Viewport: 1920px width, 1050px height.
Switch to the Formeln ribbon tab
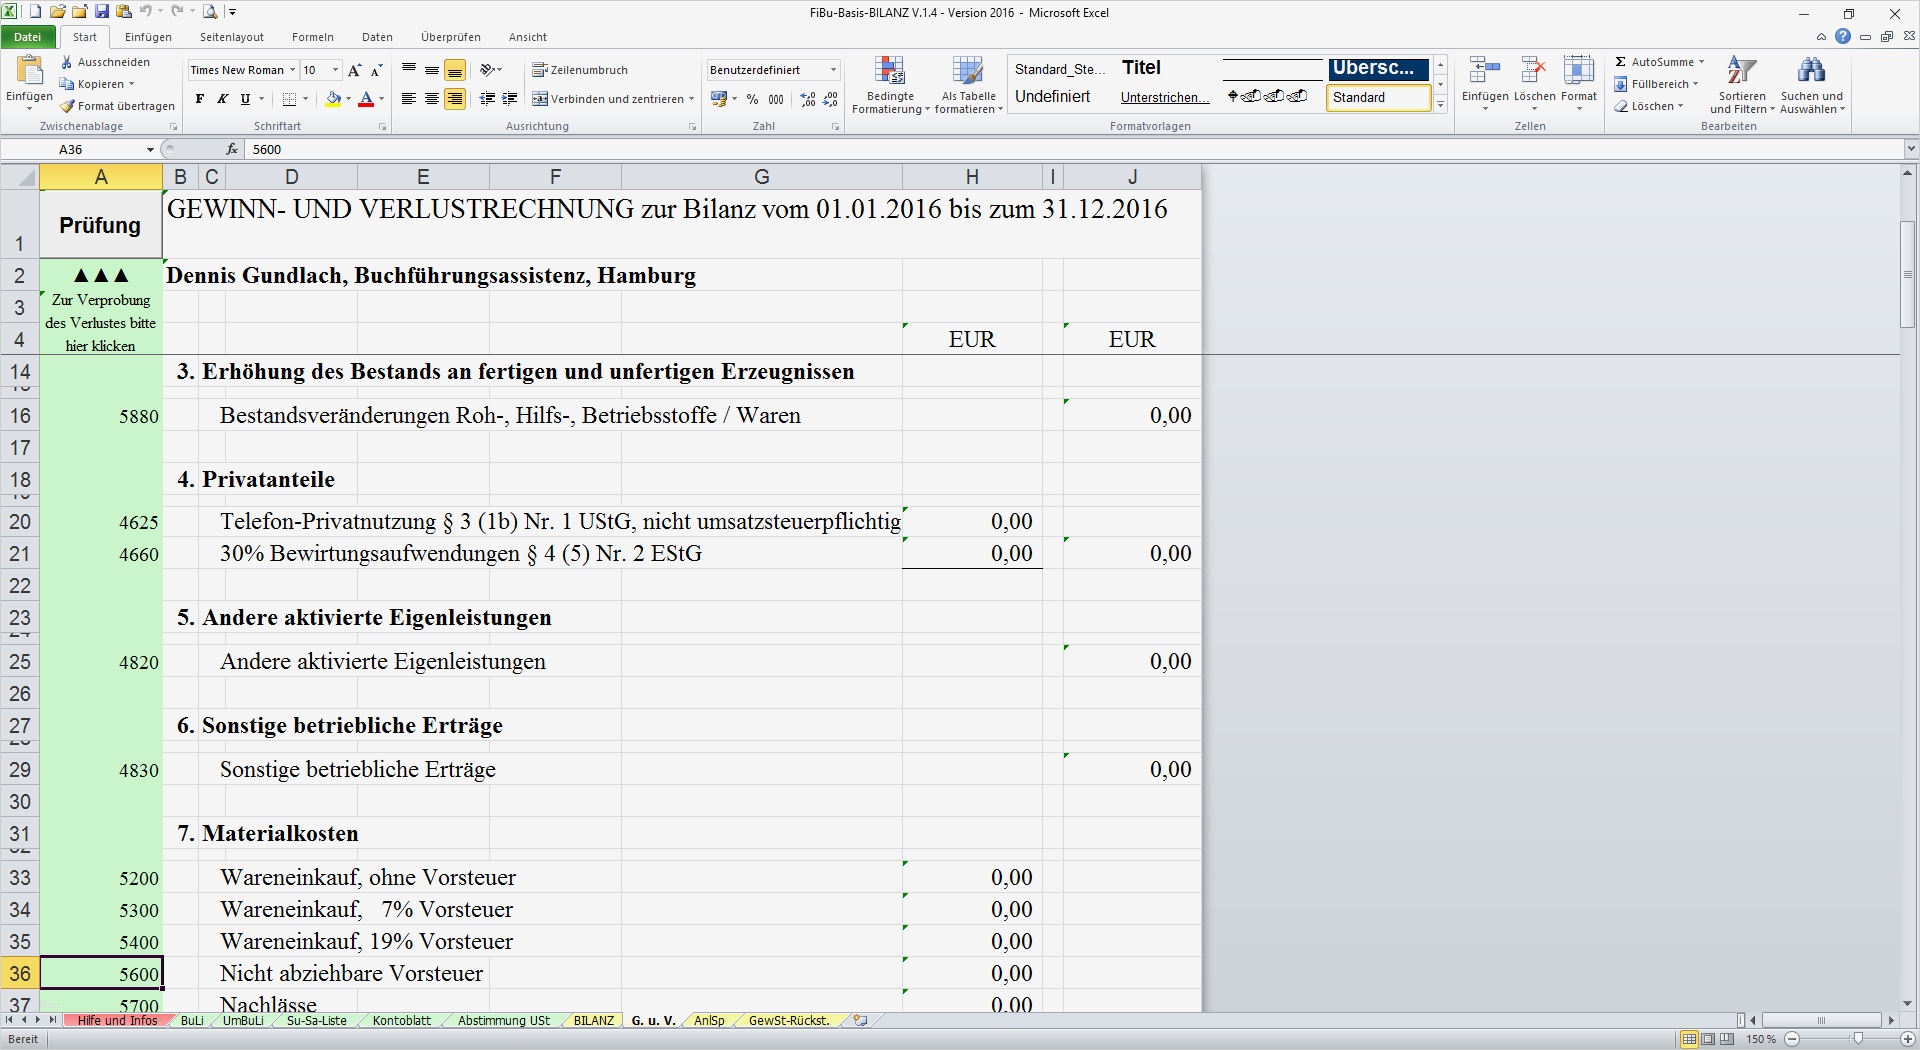[x=313, y=37]
